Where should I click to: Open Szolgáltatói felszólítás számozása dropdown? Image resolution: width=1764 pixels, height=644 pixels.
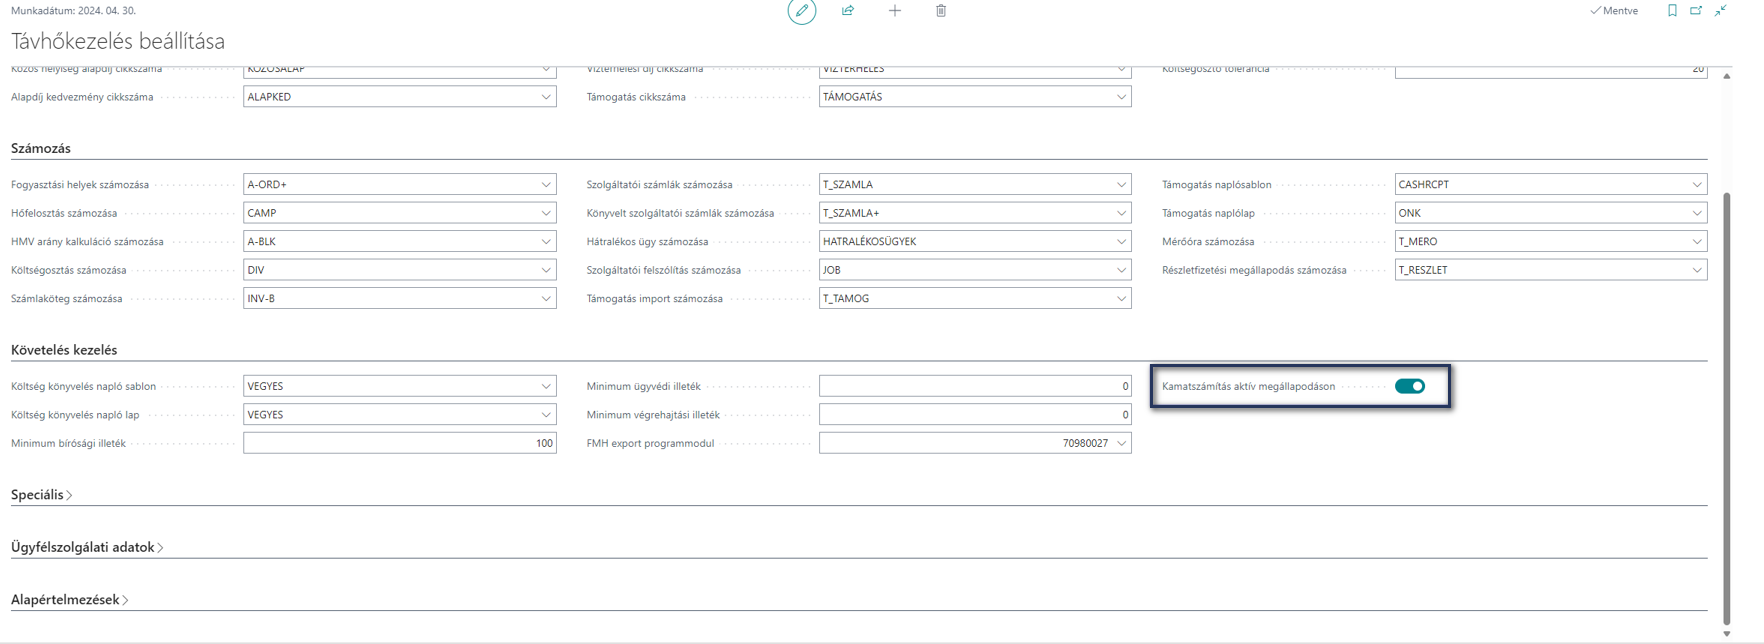coord(1121,270)
